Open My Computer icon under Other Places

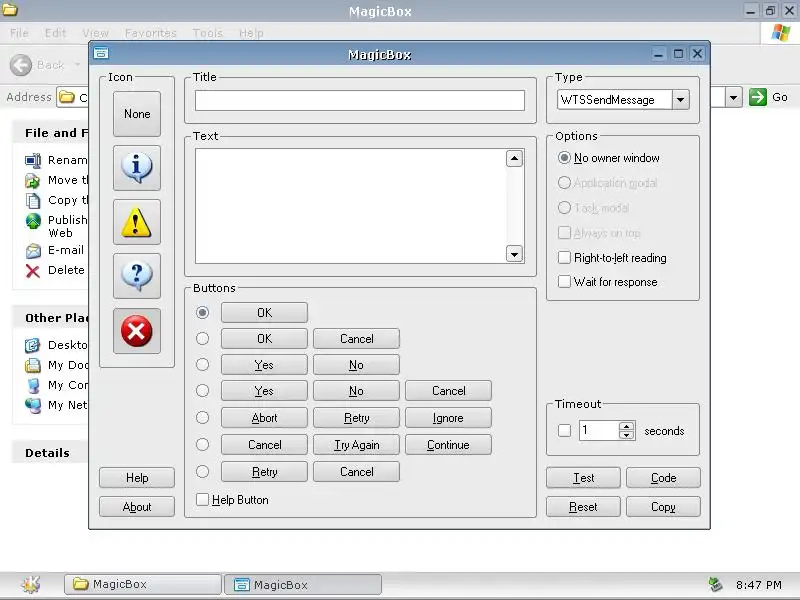click(33, 385)
